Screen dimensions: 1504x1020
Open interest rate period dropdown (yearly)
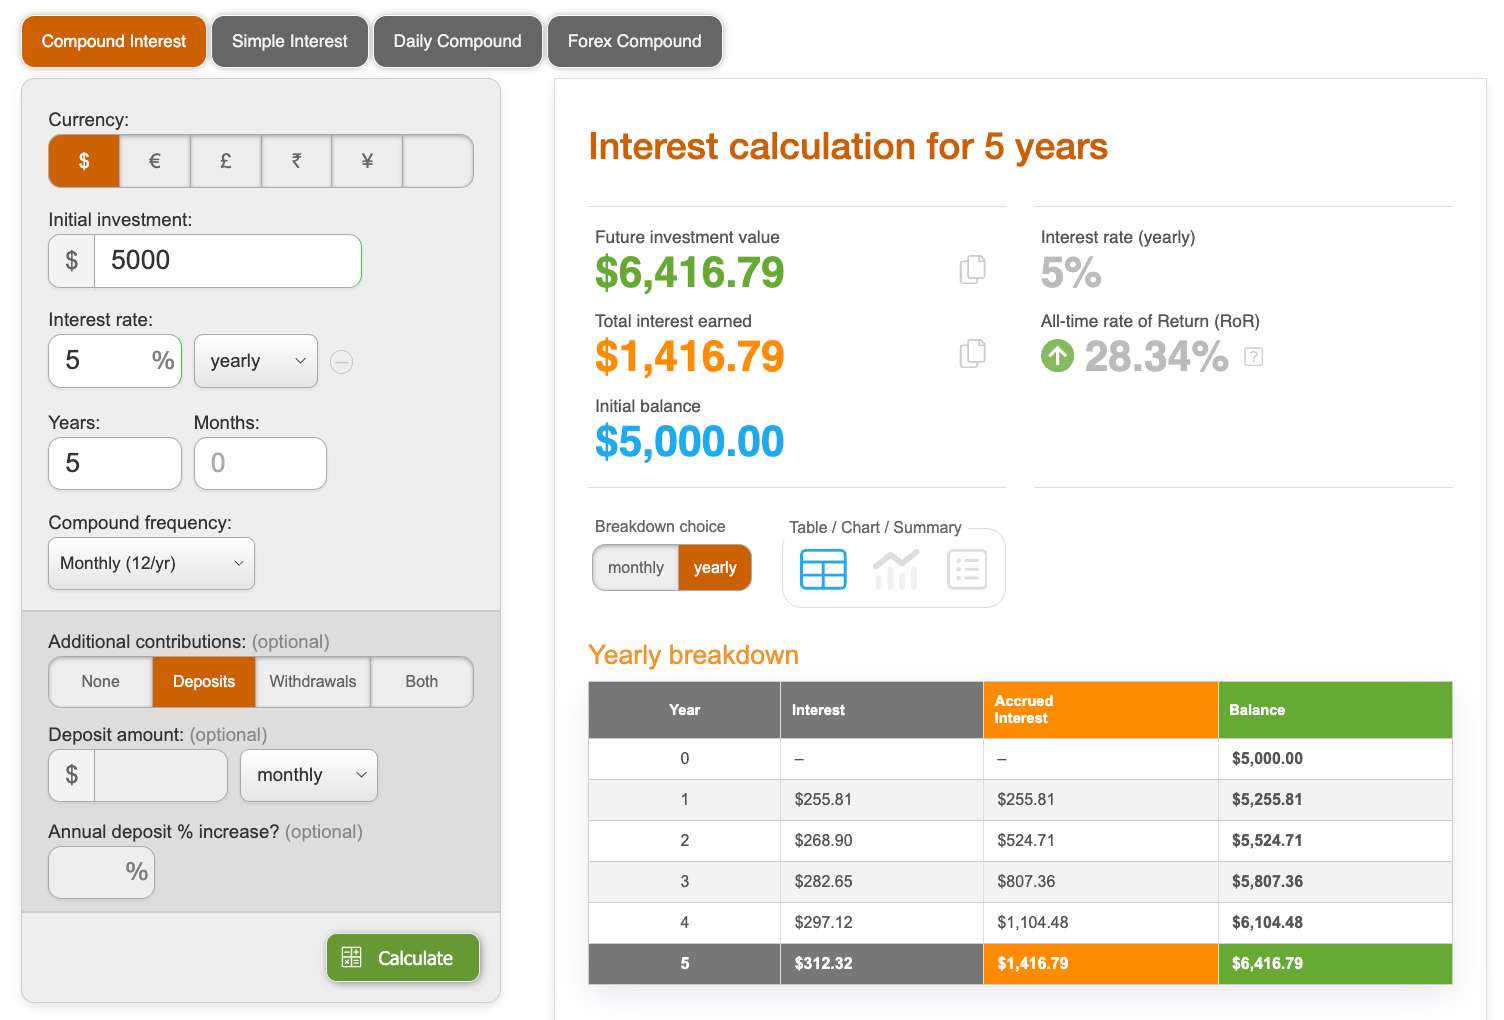256,361
